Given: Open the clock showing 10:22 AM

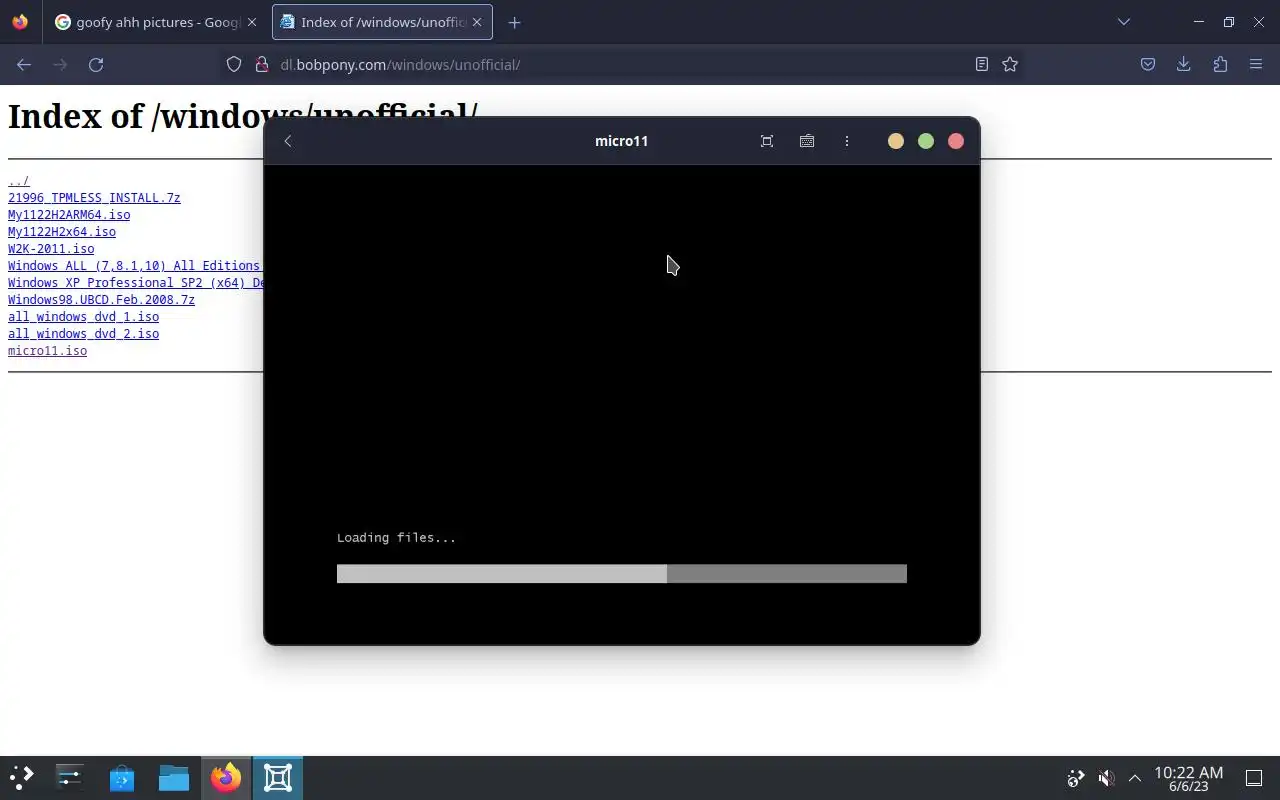Looking at the screenshot, I should pos(1189,778).
